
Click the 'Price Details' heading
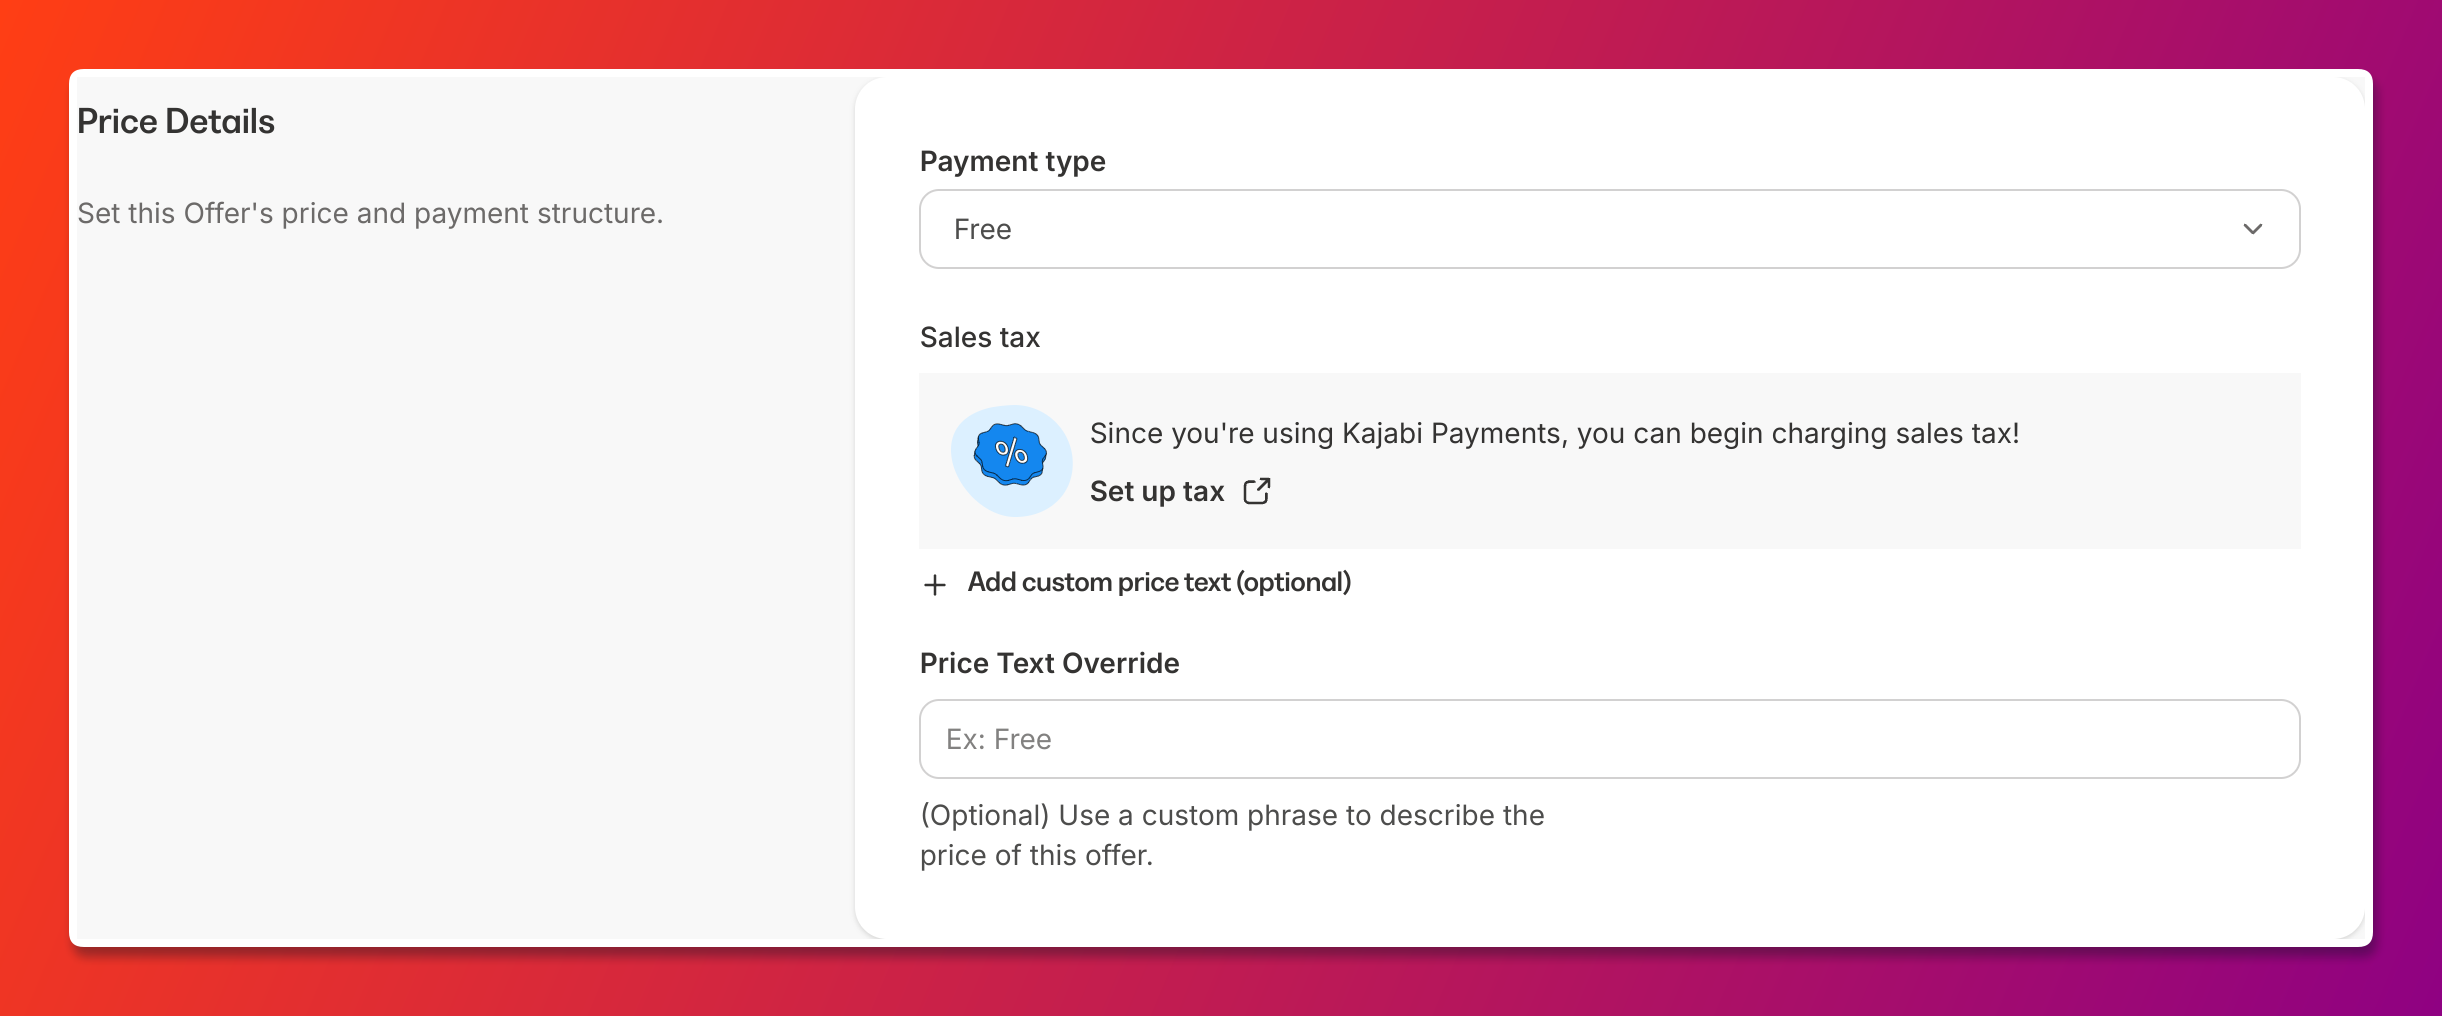(176, 121)
